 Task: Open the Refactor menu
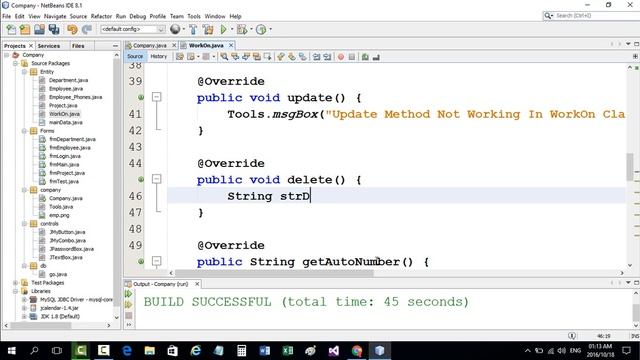101,16
